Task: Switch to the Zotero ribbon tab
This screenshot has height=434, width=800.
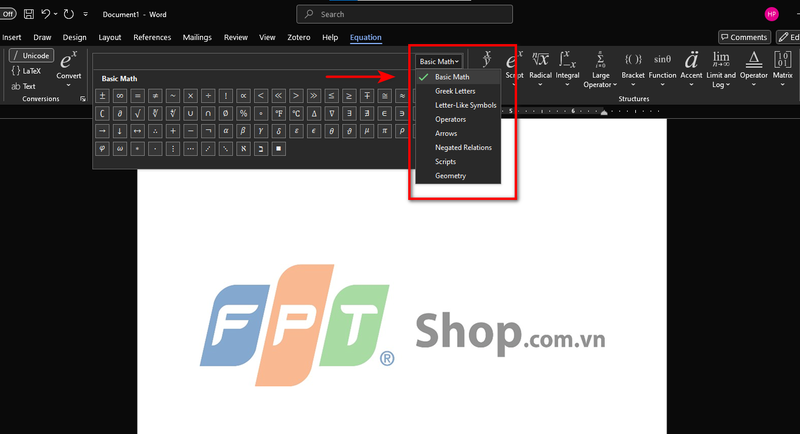Action: pos(298,37)
